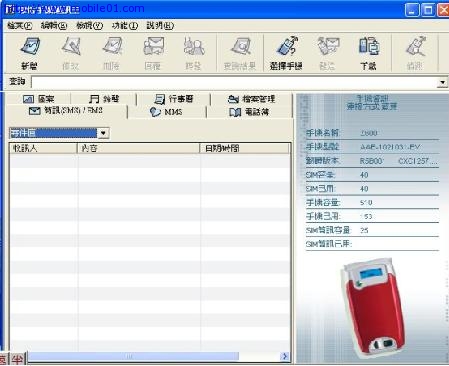Click the 手機資訊 panel heading

(x=372, y=98)
